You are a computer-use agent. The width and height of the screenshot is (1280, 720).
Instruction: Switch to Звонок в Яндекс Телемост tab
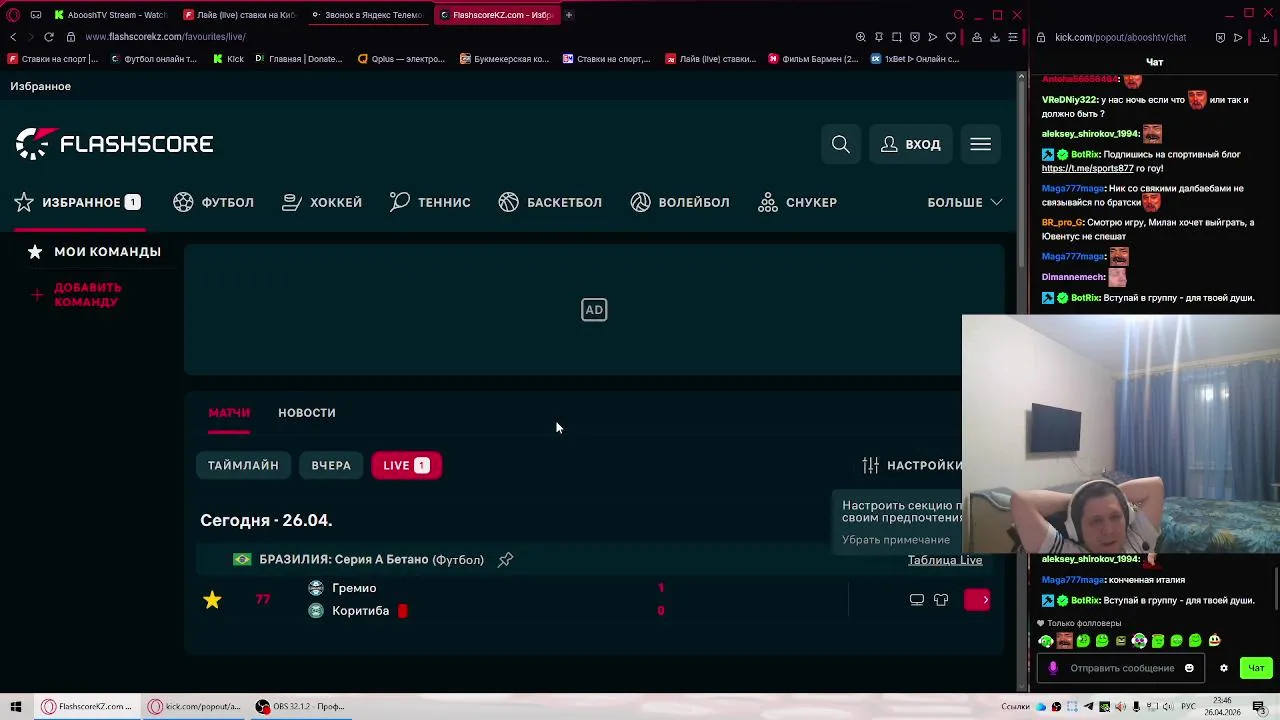[x=366, y=15]
